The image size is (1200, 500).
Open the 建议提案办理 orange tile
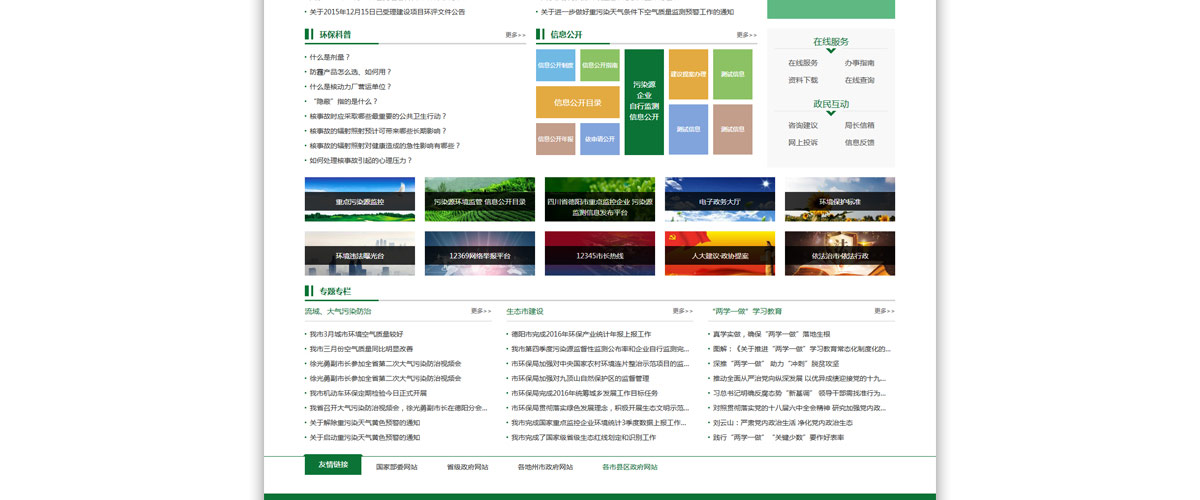point(688,74)
